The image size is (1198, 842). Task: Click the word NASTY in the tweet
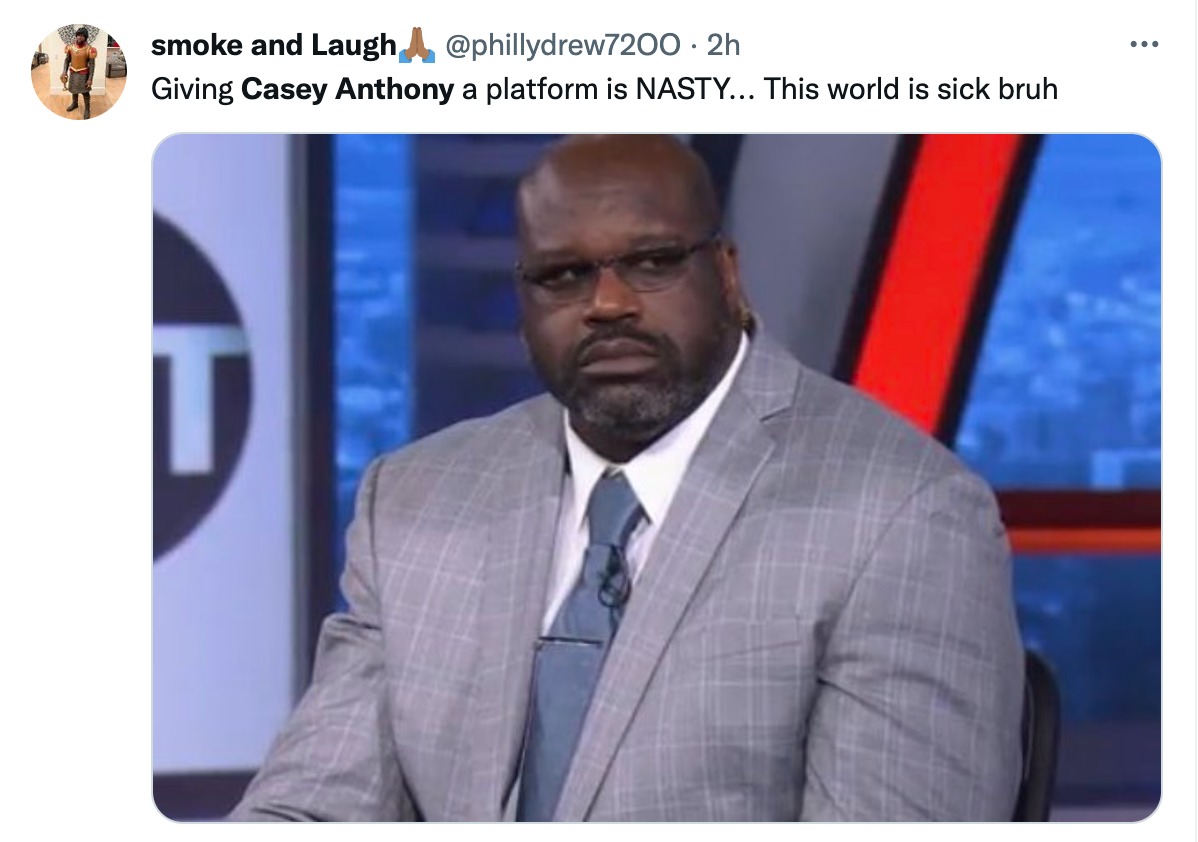tap(683, 89)
